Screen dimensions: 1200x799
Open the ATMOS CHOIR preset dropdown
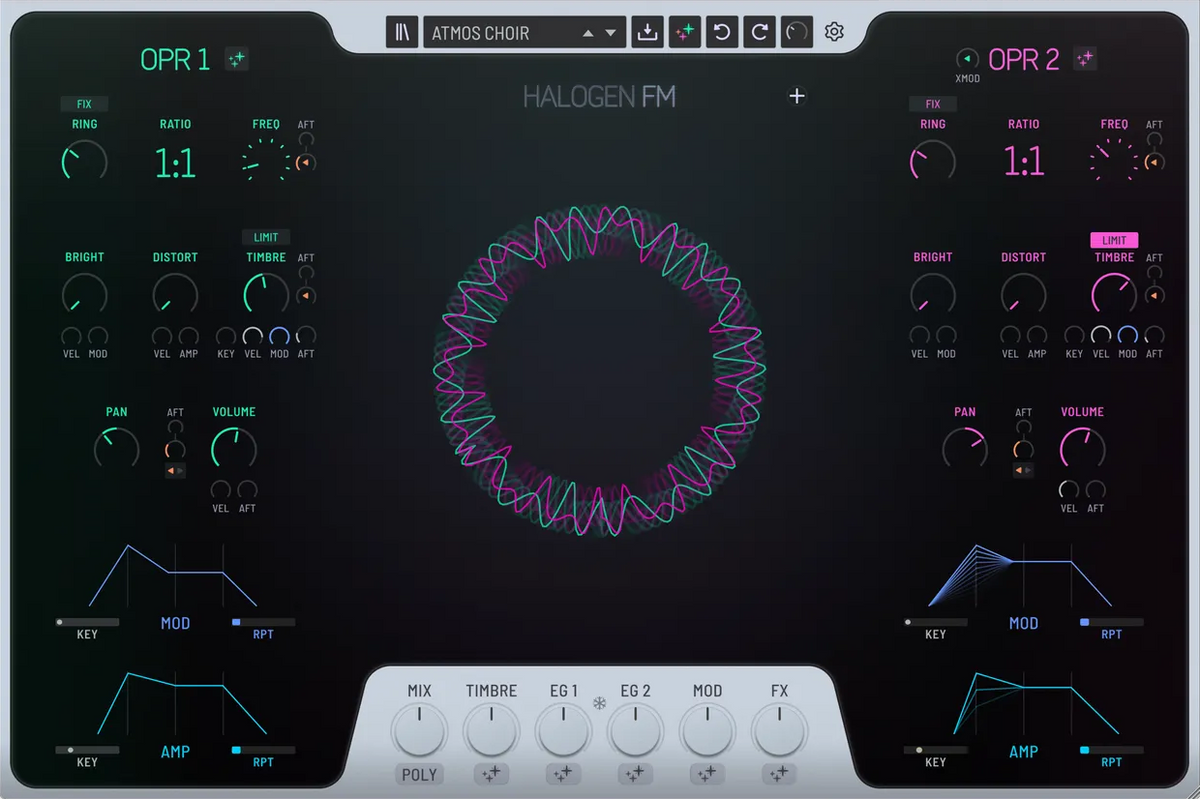click(x=500, y=33)
